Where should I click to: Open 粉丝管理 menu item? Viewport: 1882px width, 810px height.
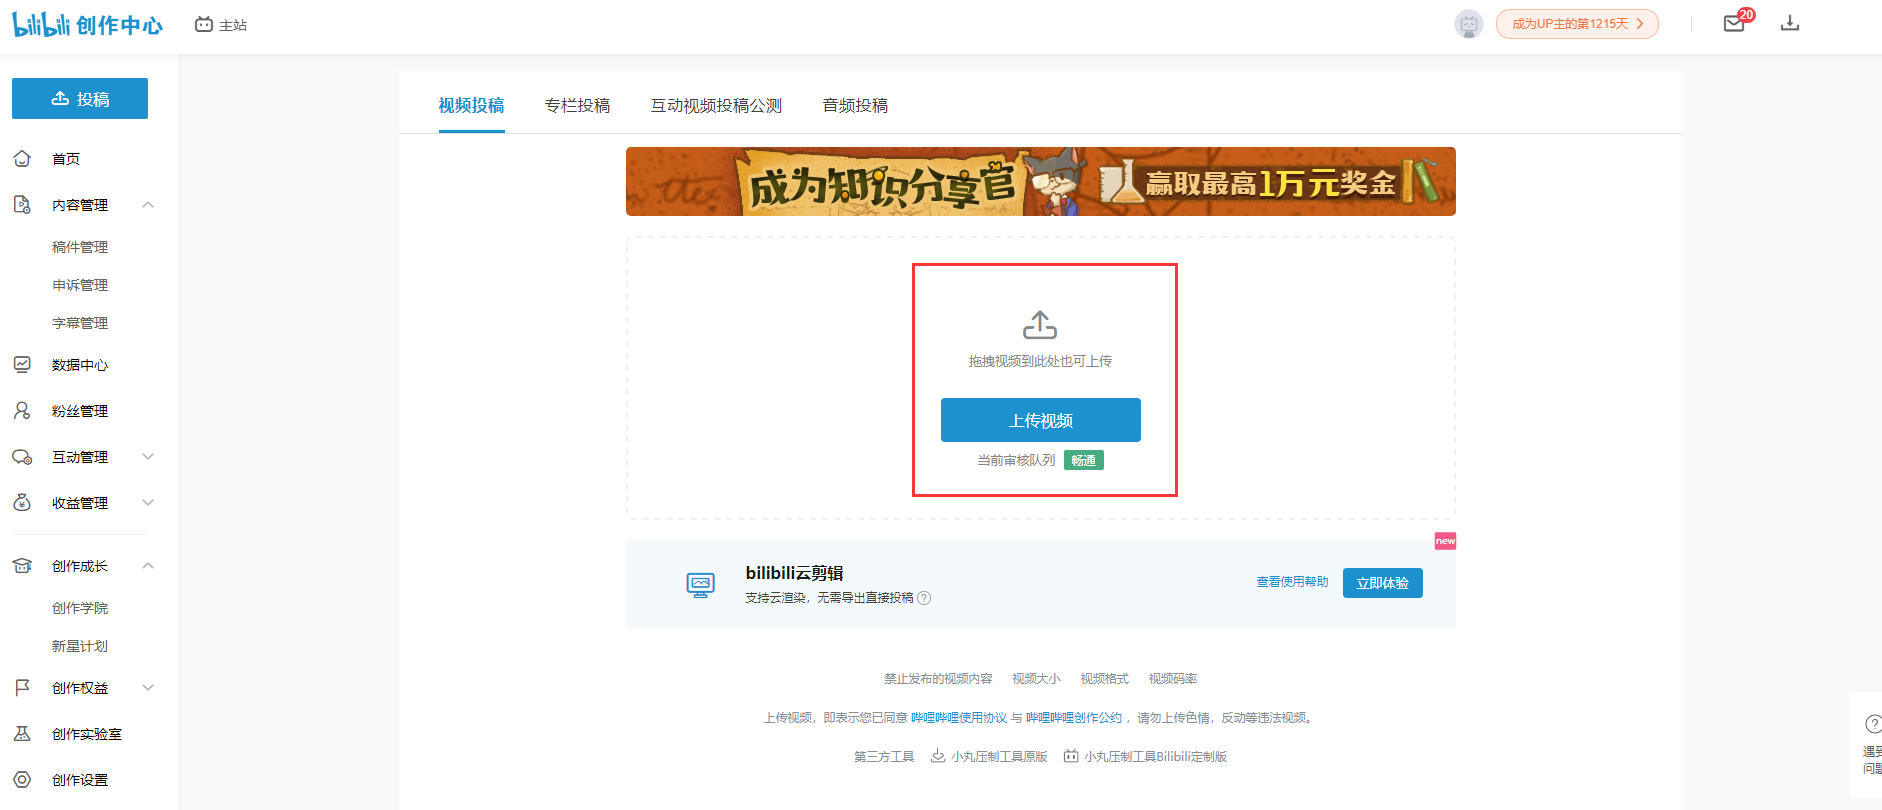tap(80, 411)
